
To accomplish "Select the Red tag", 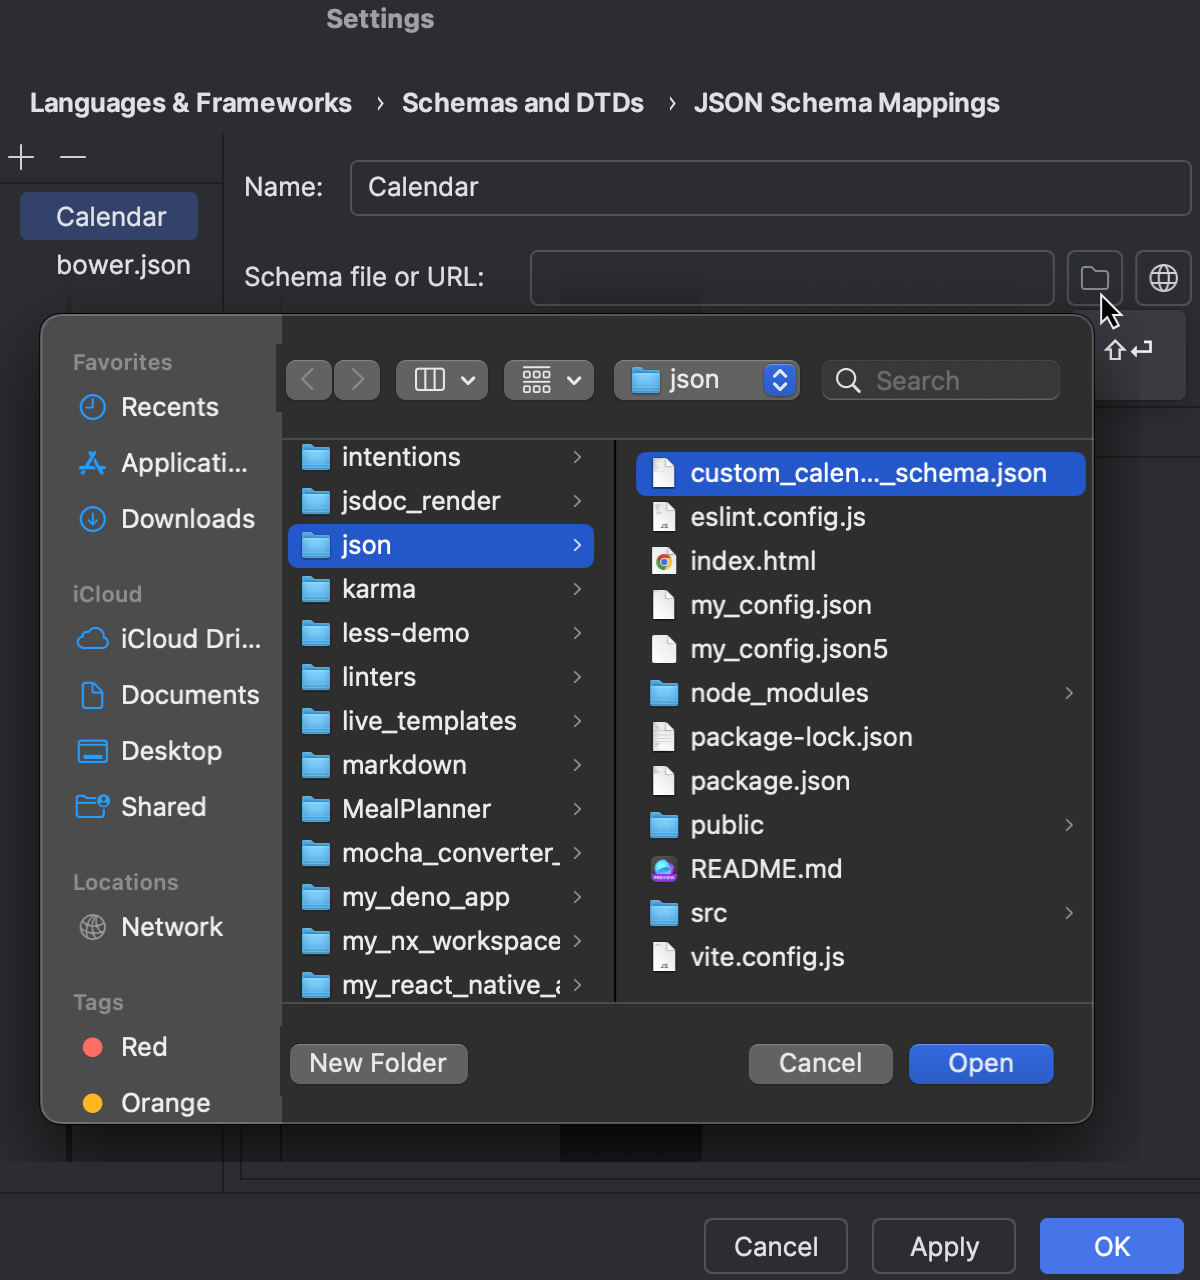I will [143, 1047].
